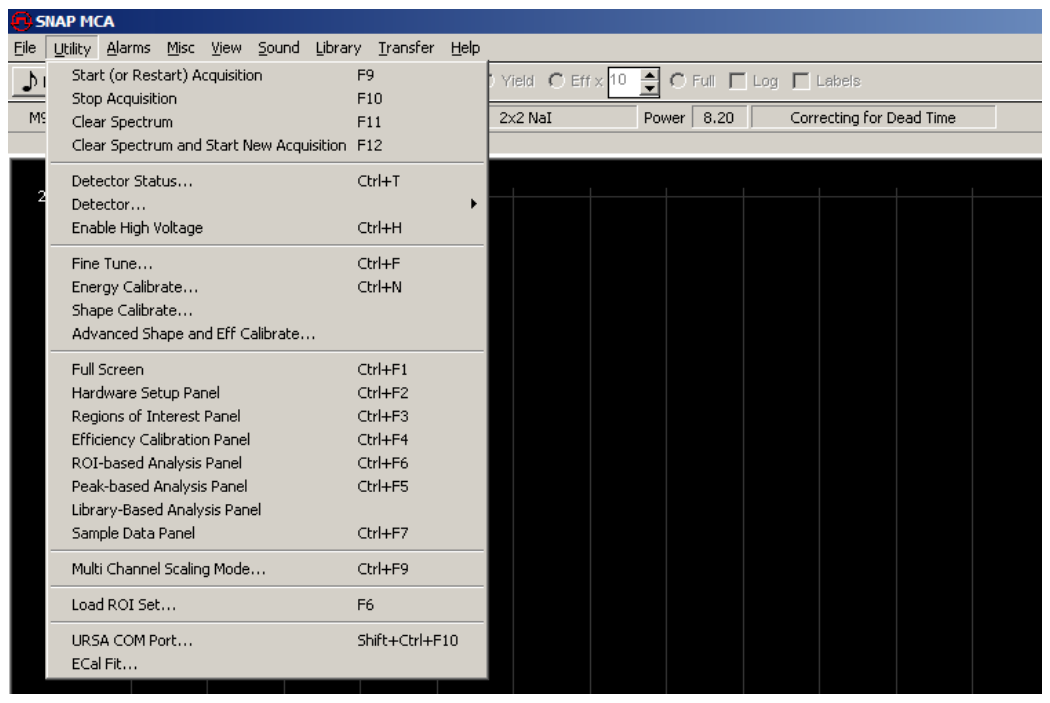Choose Clear Spectrum and Start New Acquisition
The height and width of the screenshot is (703, 1050).
pos(267,145)
